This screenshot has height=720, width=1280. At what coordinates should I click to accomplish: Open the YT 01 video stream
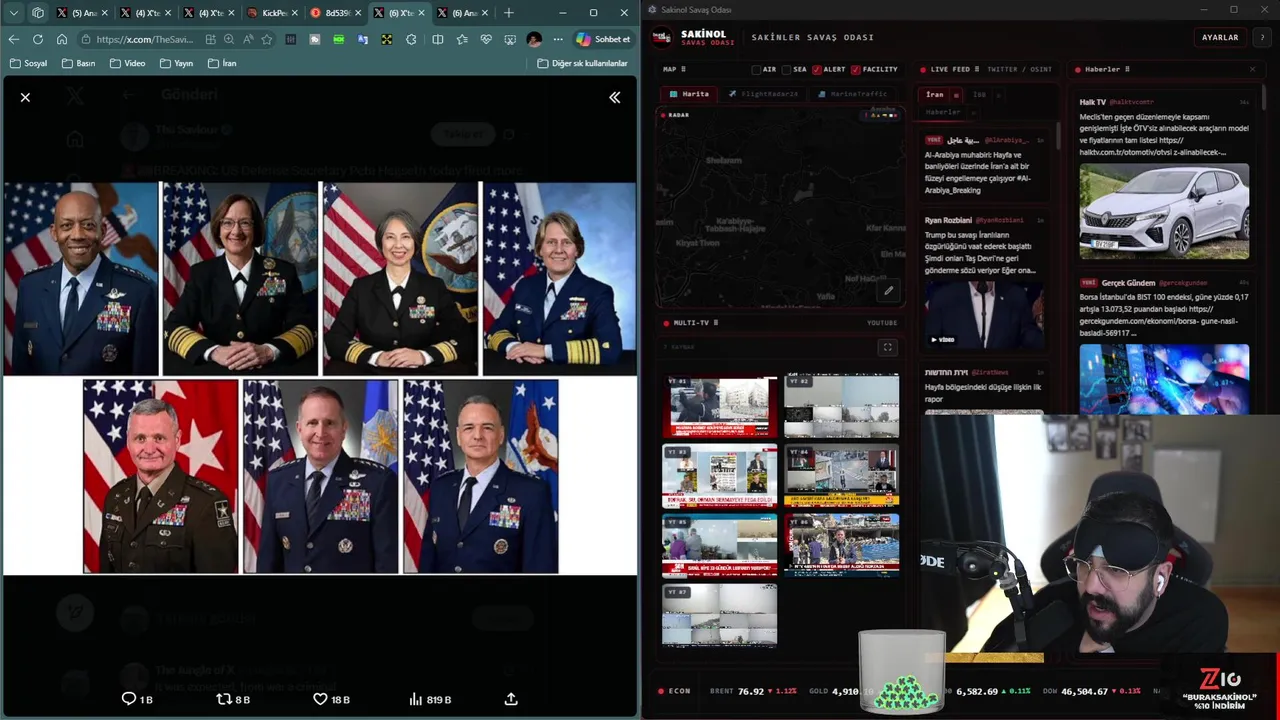(719, 407)
